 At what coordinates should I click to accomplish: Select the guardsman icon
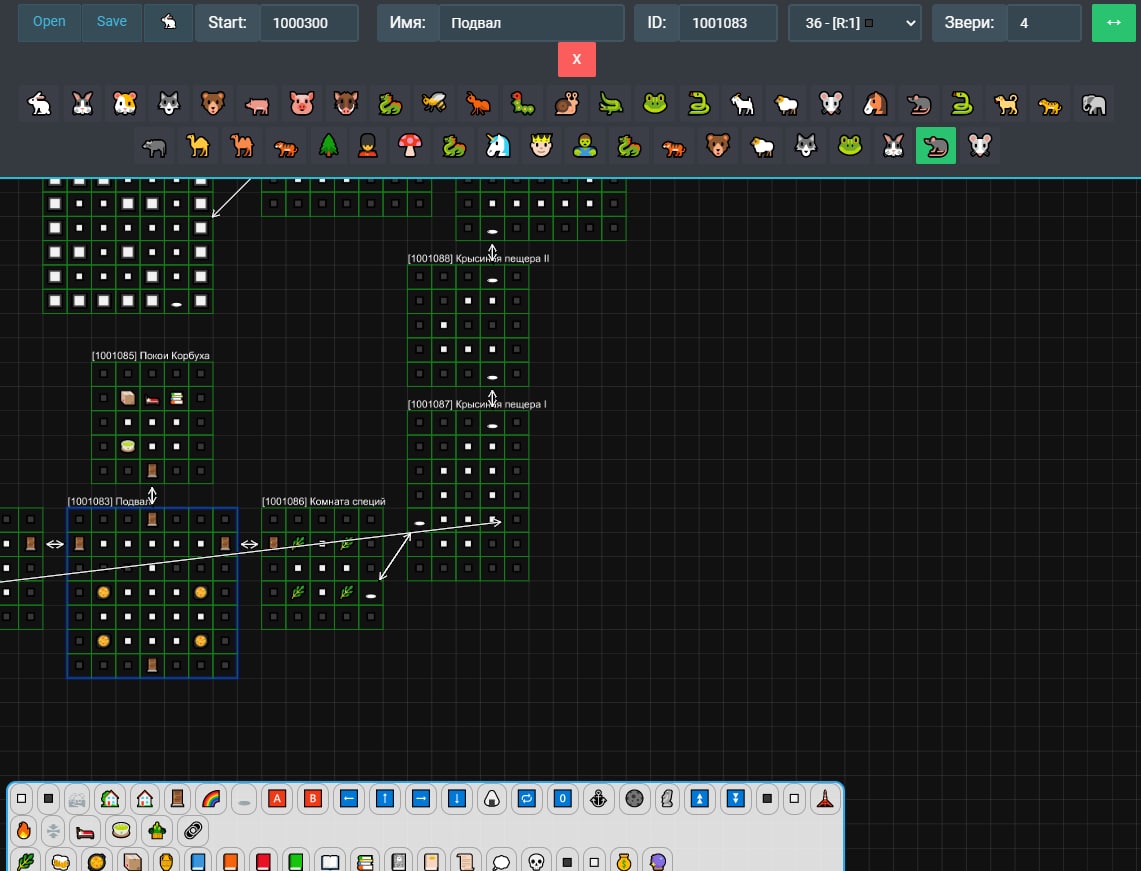click(367, 146)
